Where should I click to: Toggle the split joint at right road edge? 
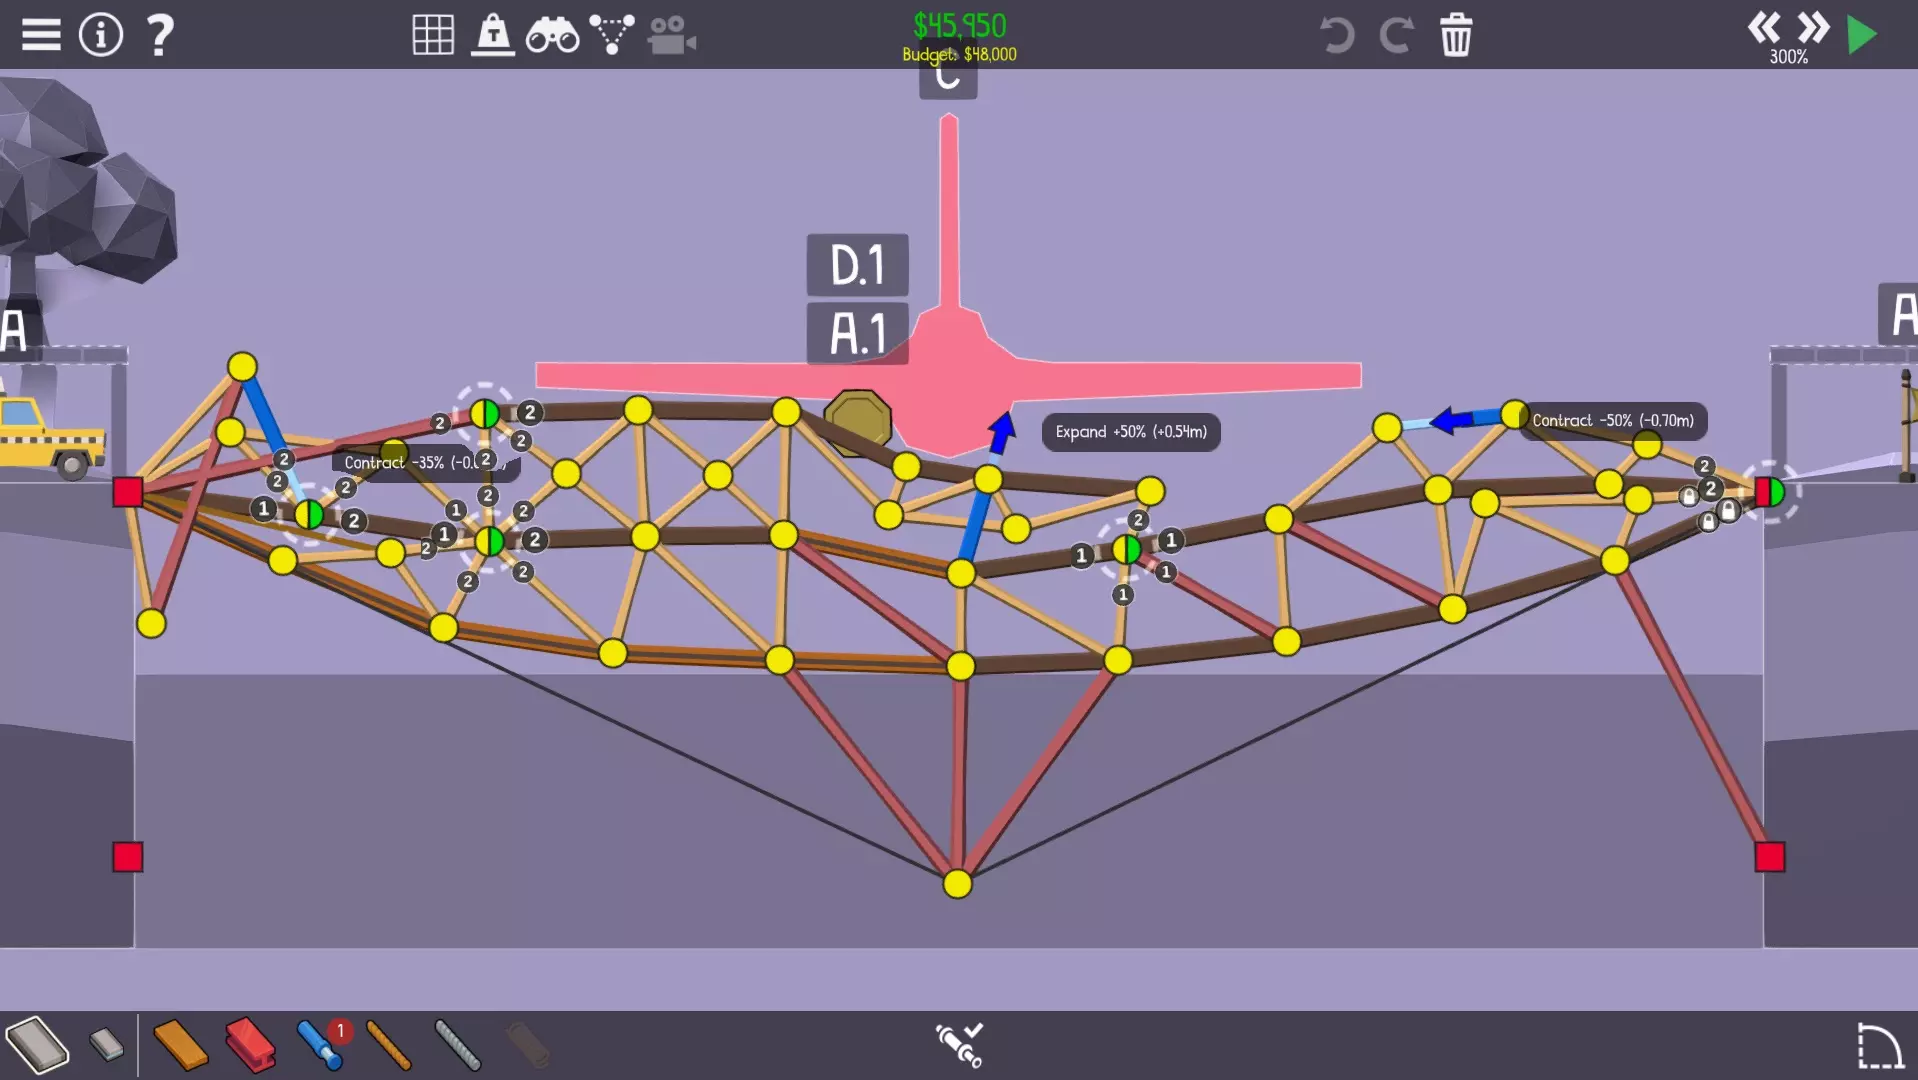click(1769, 492)
